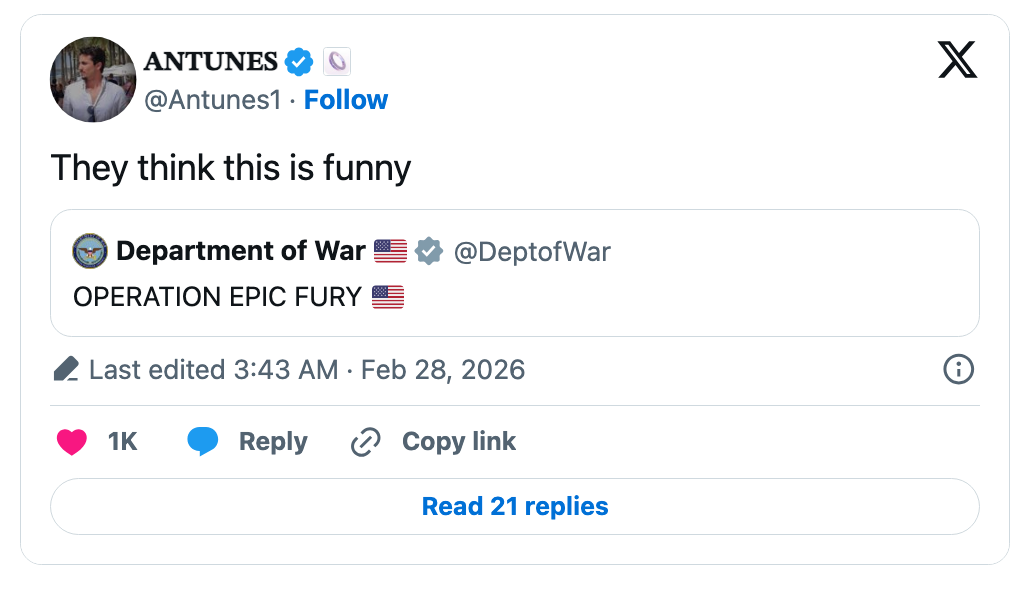Click the edit pencil icon
1030x592 pixels.
coord(66,371)
